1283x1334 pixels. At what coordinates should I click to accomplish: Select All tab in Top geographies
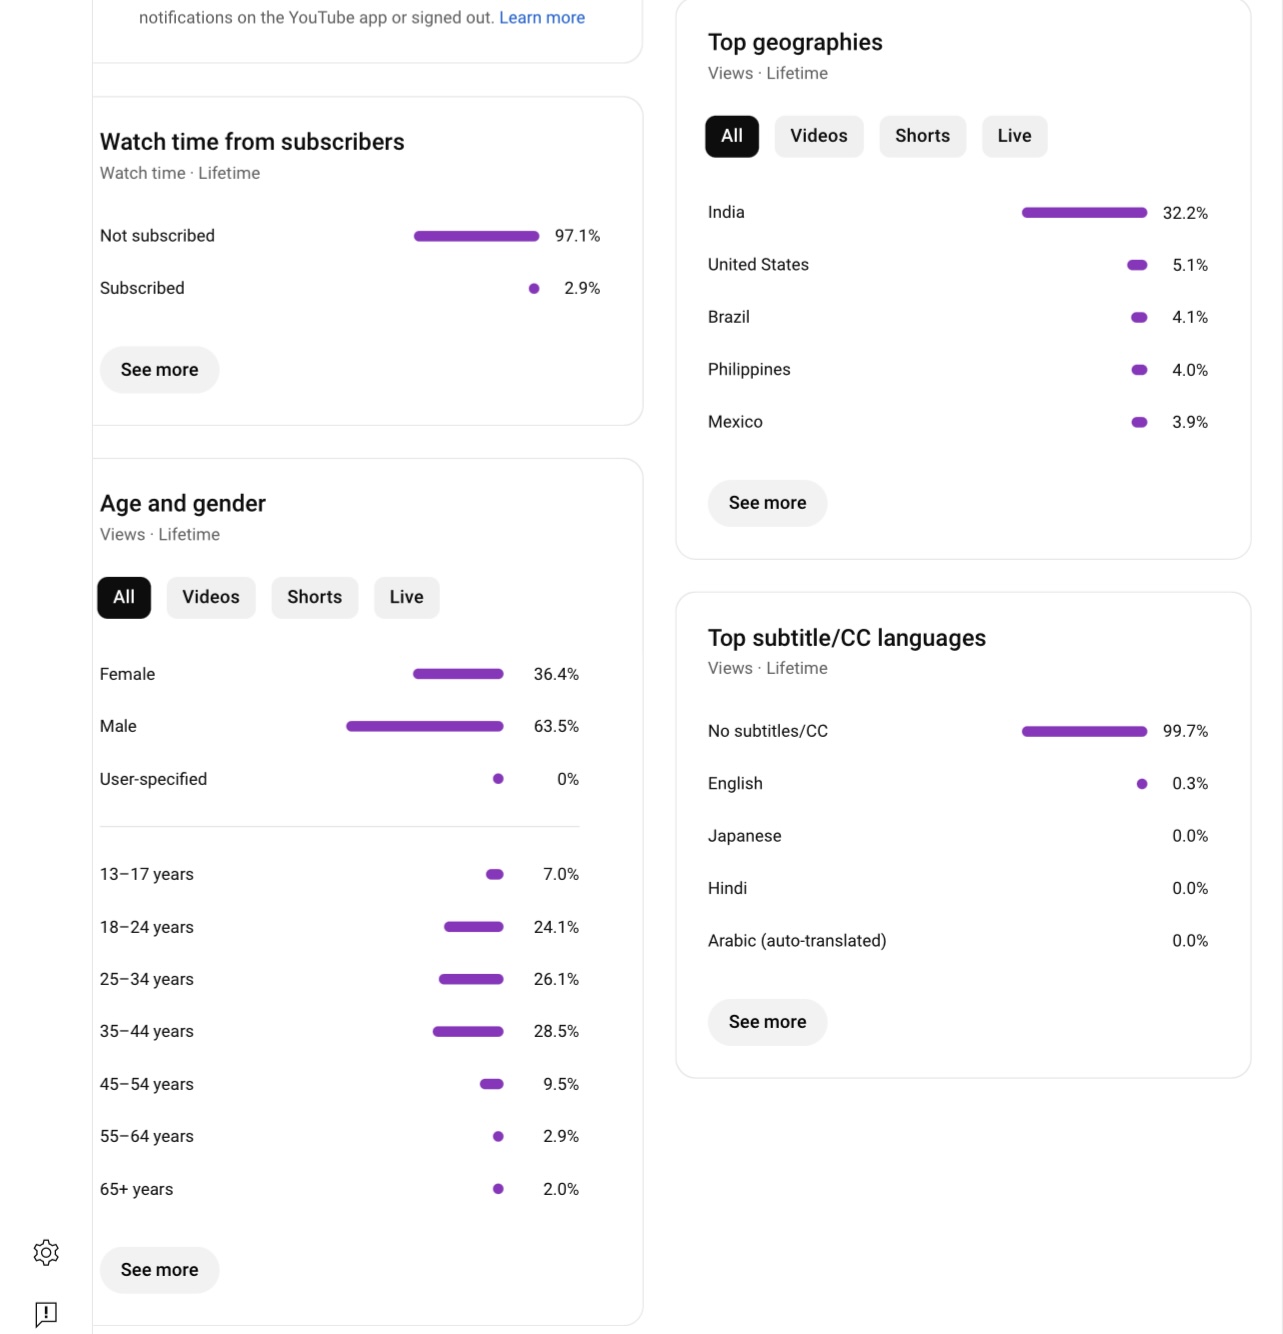click(732, 136)
